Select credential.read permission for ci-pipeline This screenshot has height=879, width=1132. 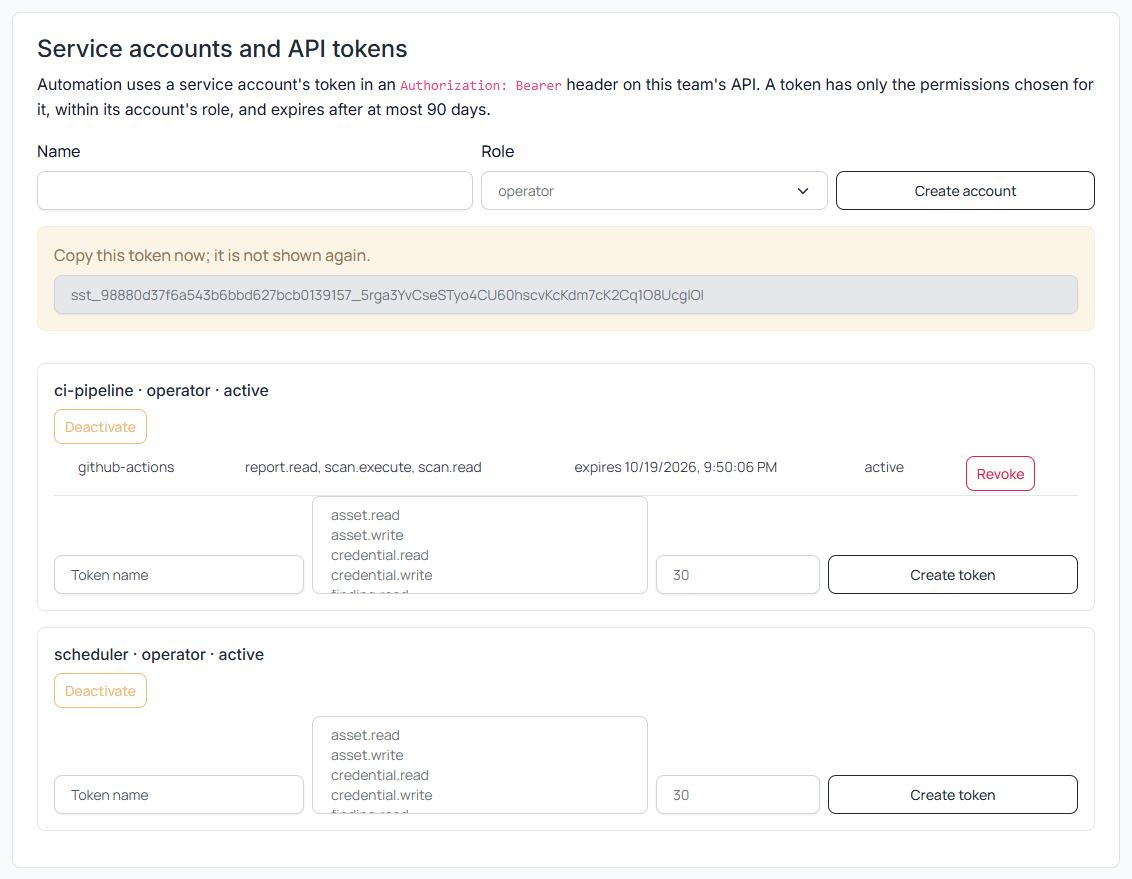pos(380,555)
